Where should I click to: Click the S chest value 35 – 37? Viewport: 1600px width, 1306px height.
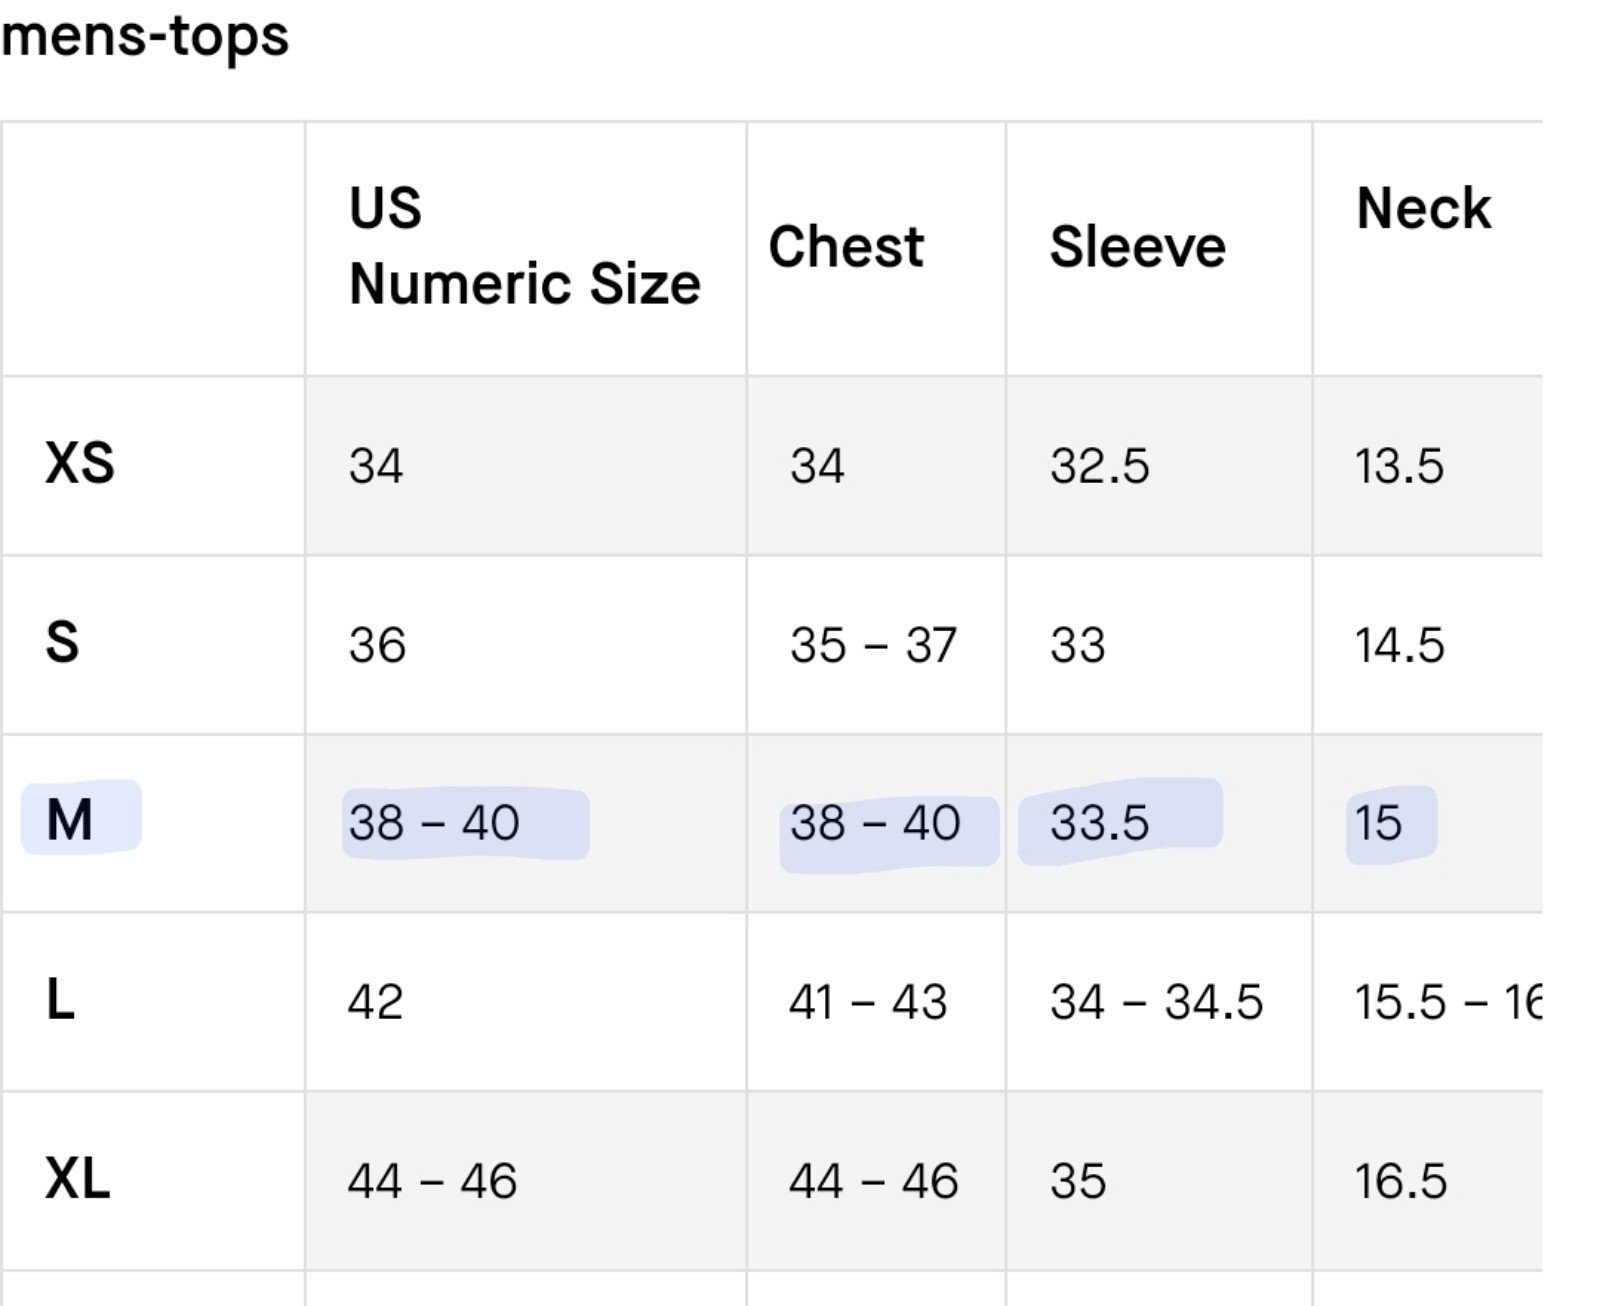[x=873, y=645]
